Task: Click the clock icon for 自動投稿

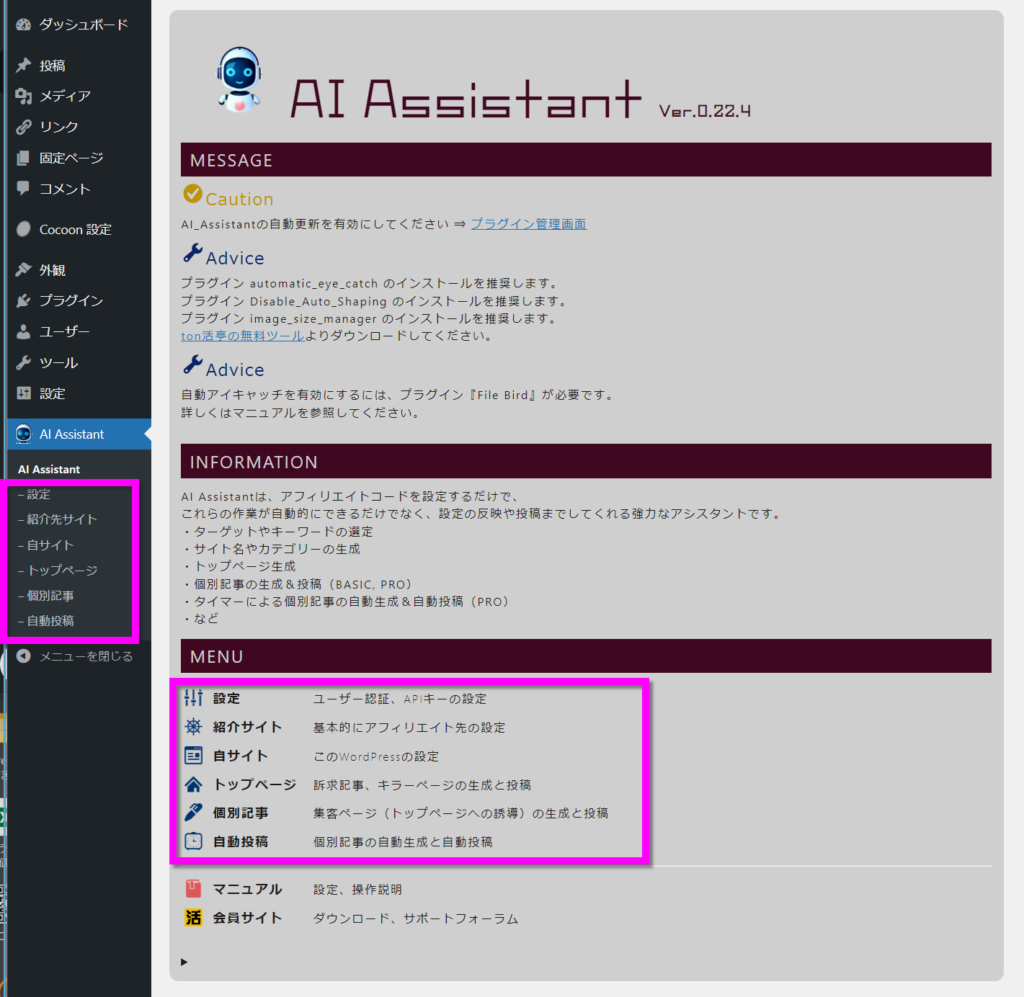Action: [194, 842]
